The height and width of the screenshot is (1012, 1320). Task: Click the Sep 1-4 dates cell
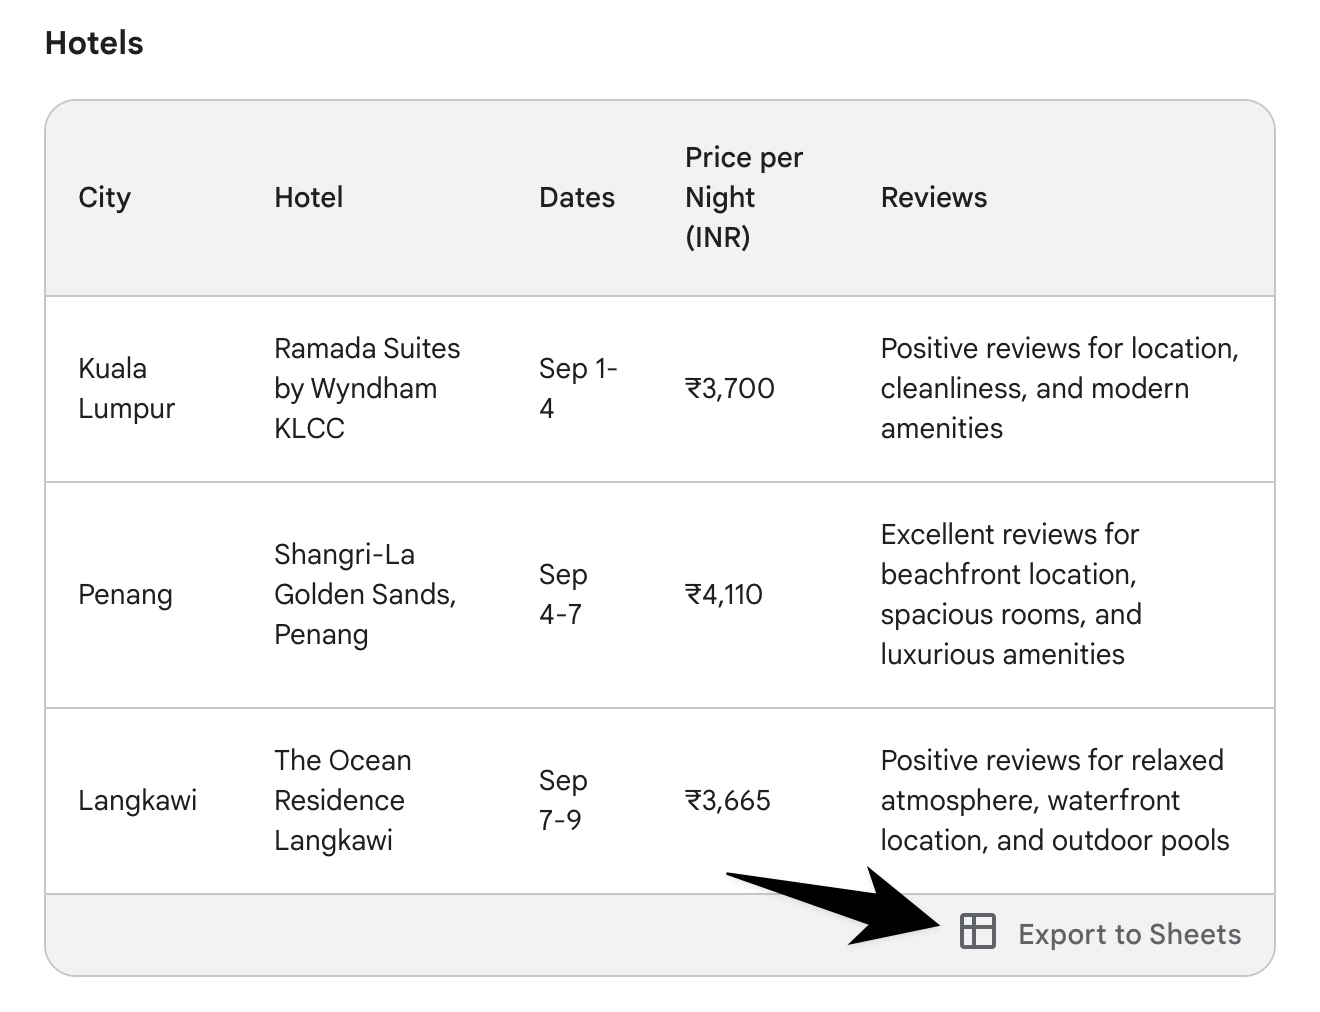(x=578, y=388)
